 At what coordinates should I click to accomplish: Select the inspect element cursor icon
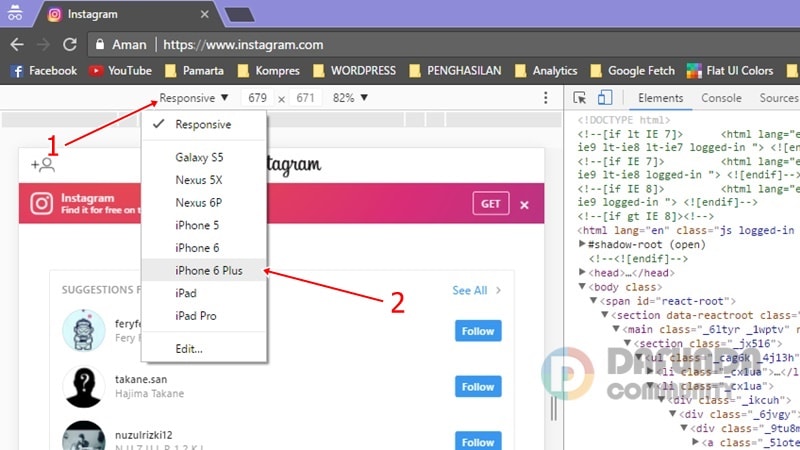(581, 98)
